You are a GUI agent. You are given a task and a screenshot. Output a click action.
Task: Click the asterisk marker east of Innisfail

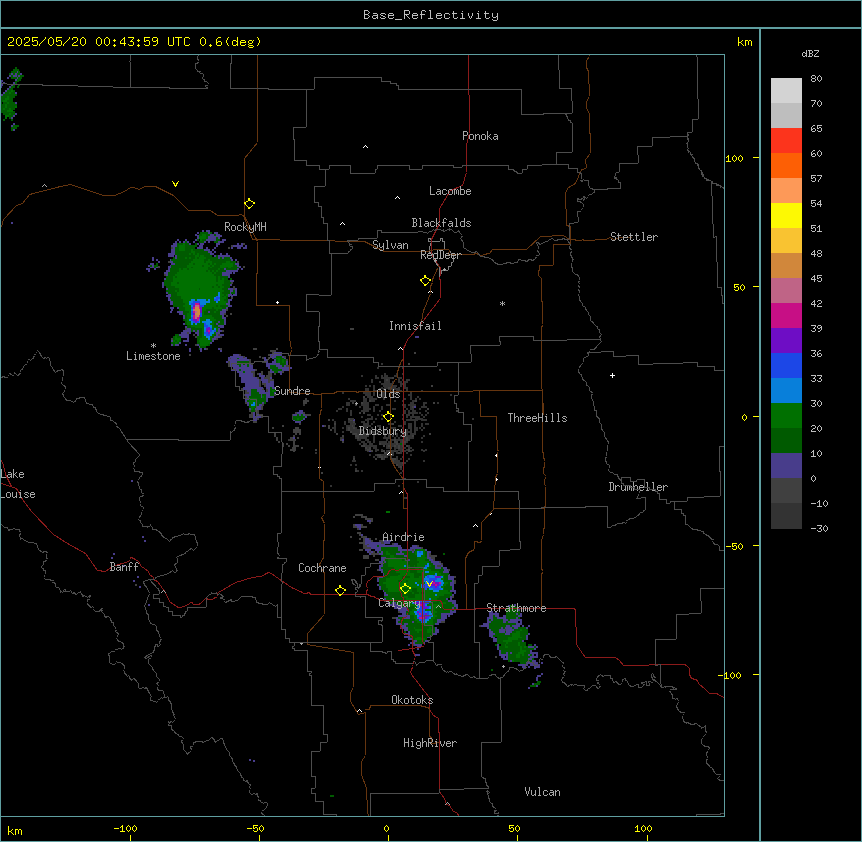tap(502, 303)
